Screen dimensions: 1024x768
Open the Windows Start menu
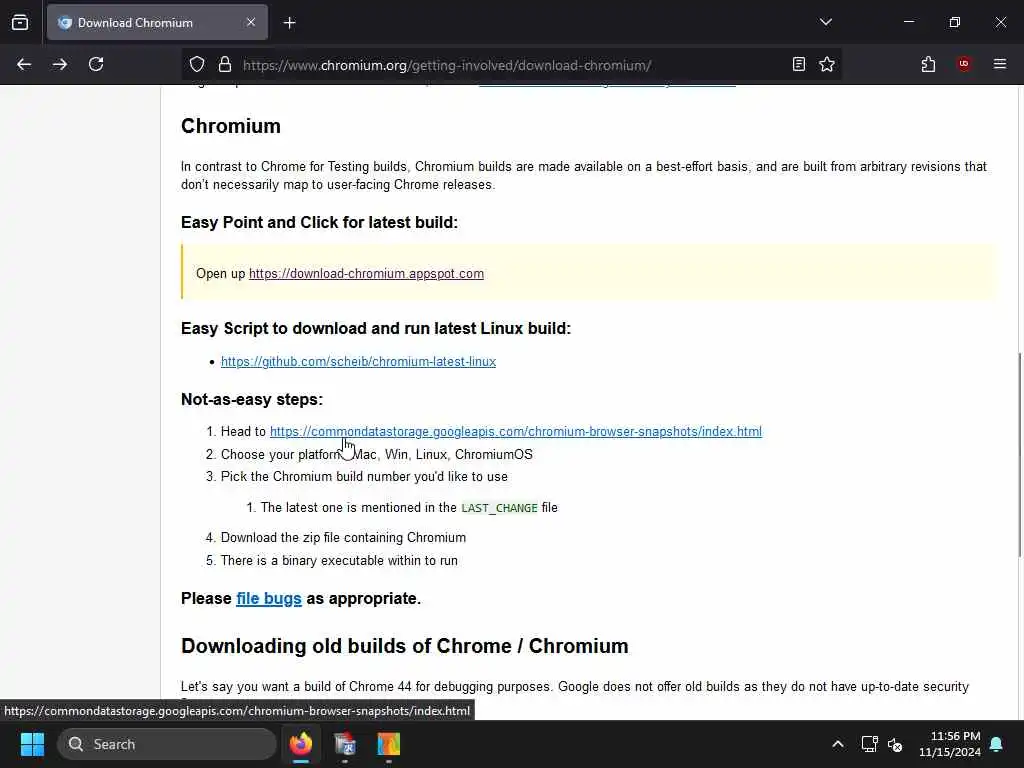[32, 744]
